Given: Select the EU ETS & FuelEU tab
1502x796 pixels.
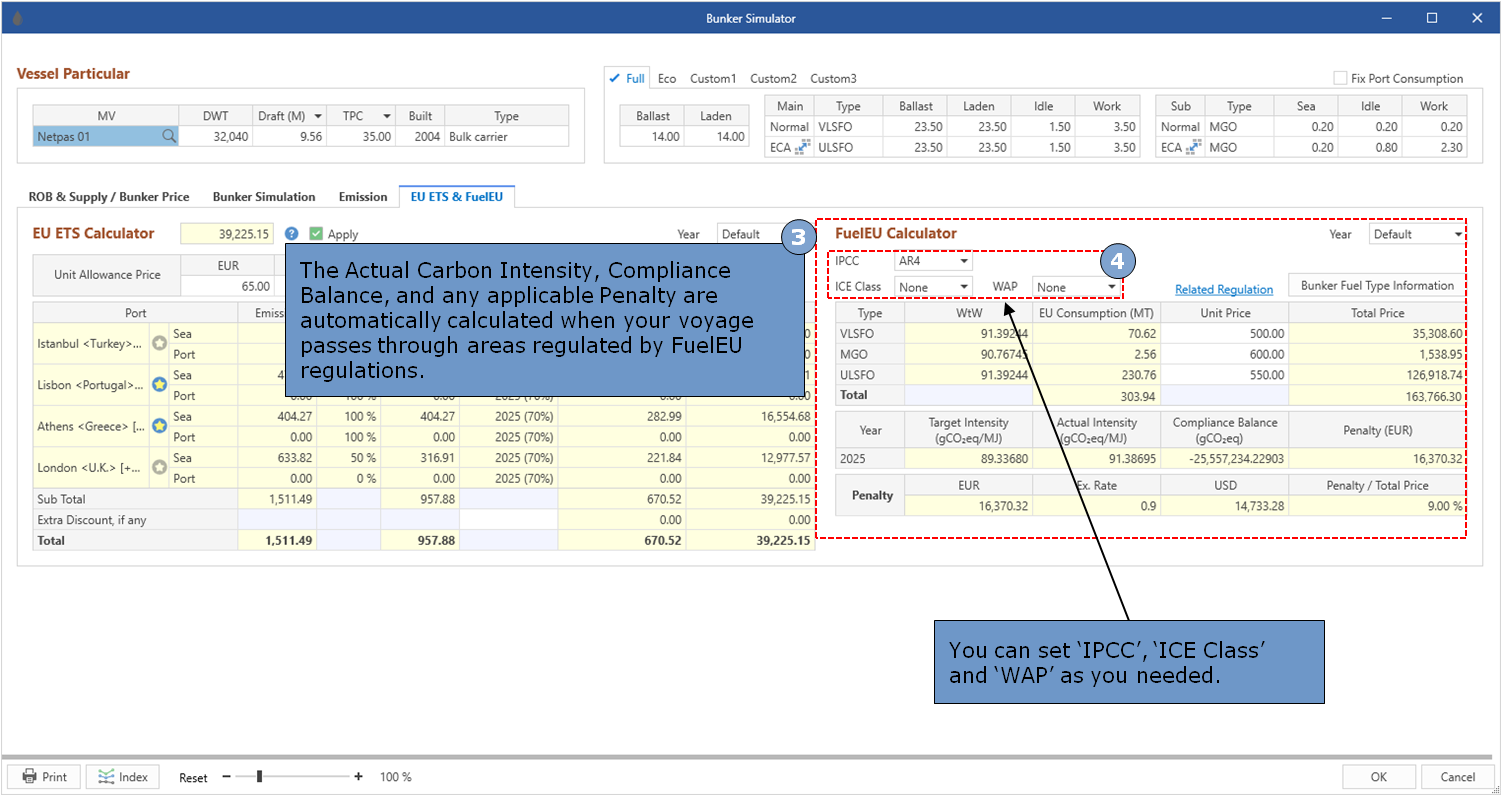Looking at the screenshot, I should tap(455, 197).
